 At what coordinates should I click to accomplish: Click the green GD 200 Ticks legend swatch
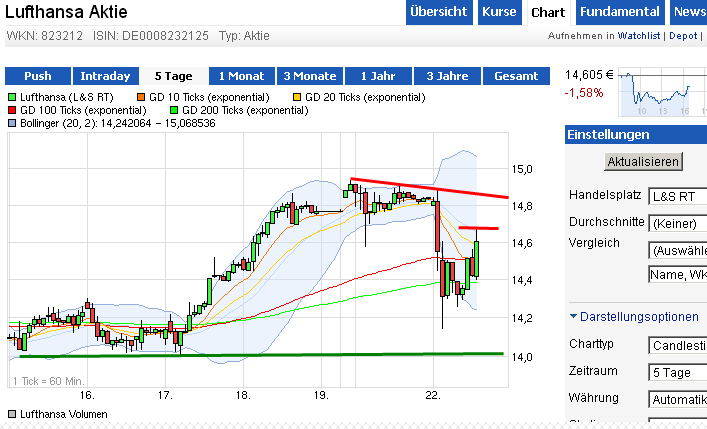[x=174, y=111]
